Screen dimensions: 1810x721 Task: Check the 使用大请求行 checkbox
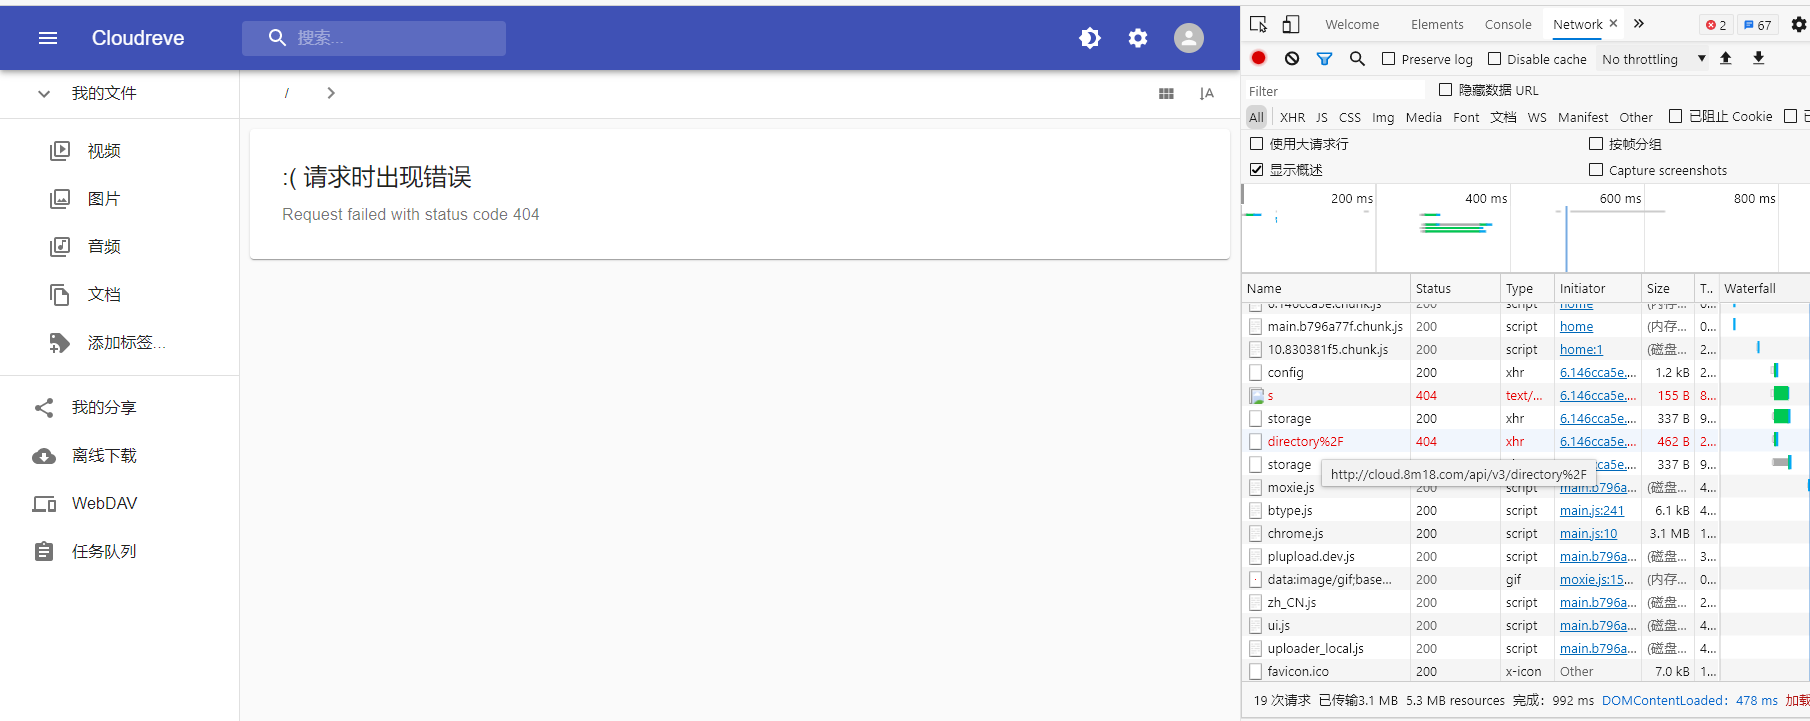(x=1256, y=144)
